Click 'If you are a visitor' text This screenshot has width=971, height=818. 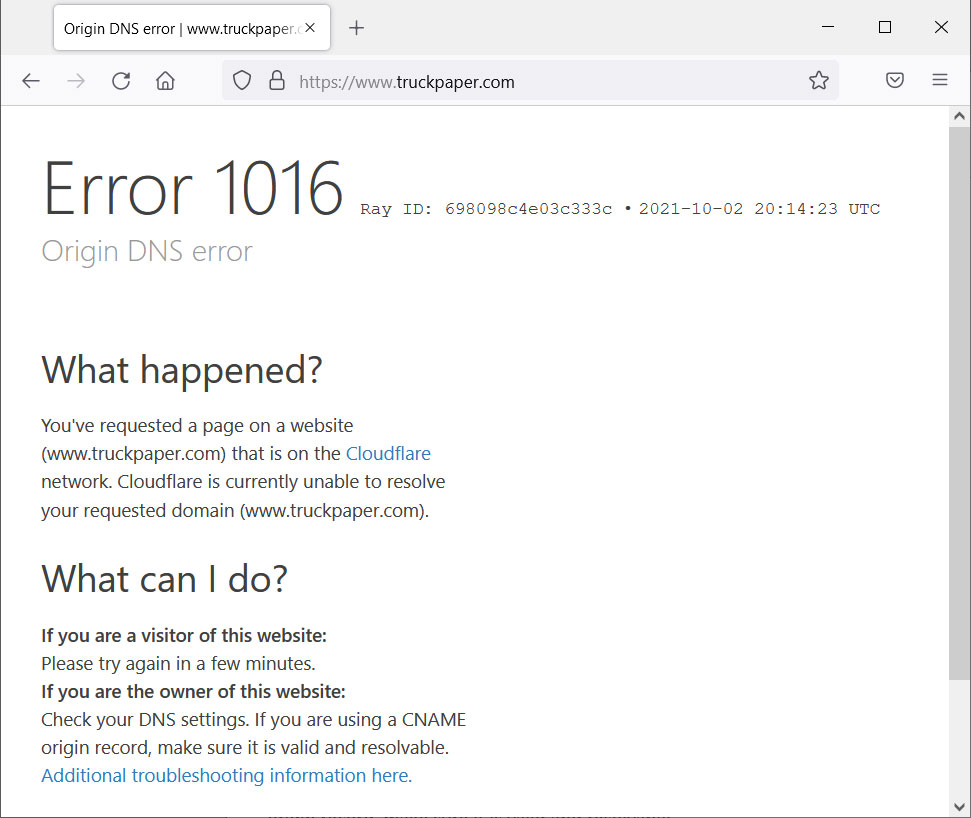pos(184,635)
